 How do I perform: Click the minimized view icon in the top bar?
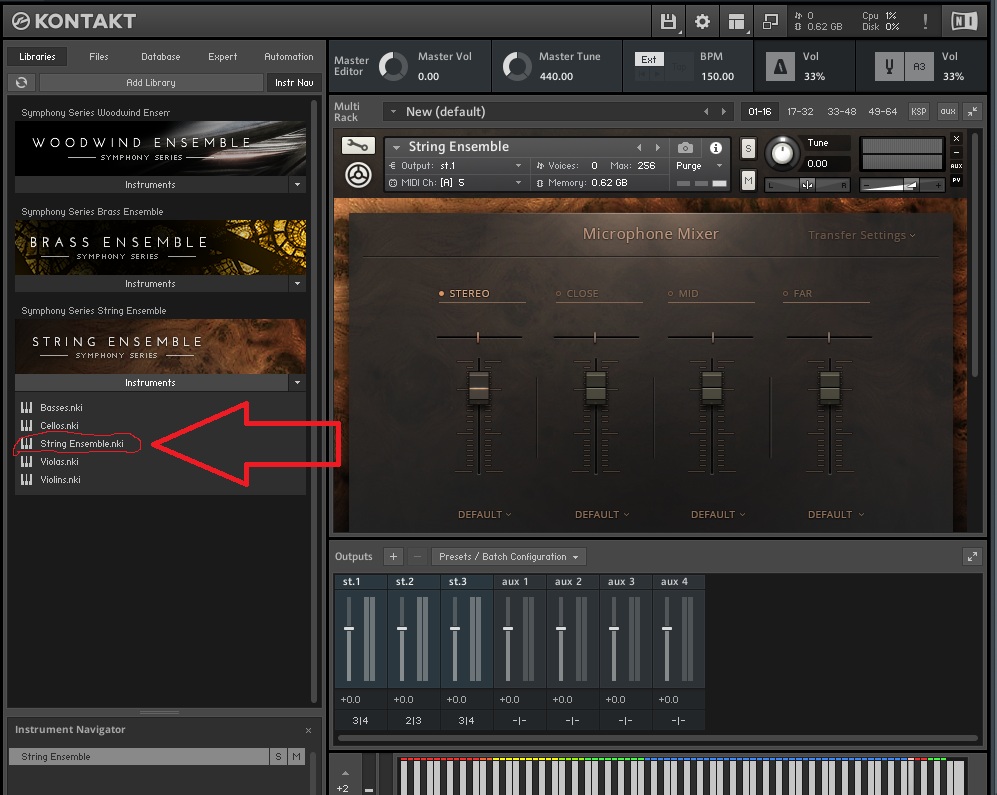[x=770, y=22]
